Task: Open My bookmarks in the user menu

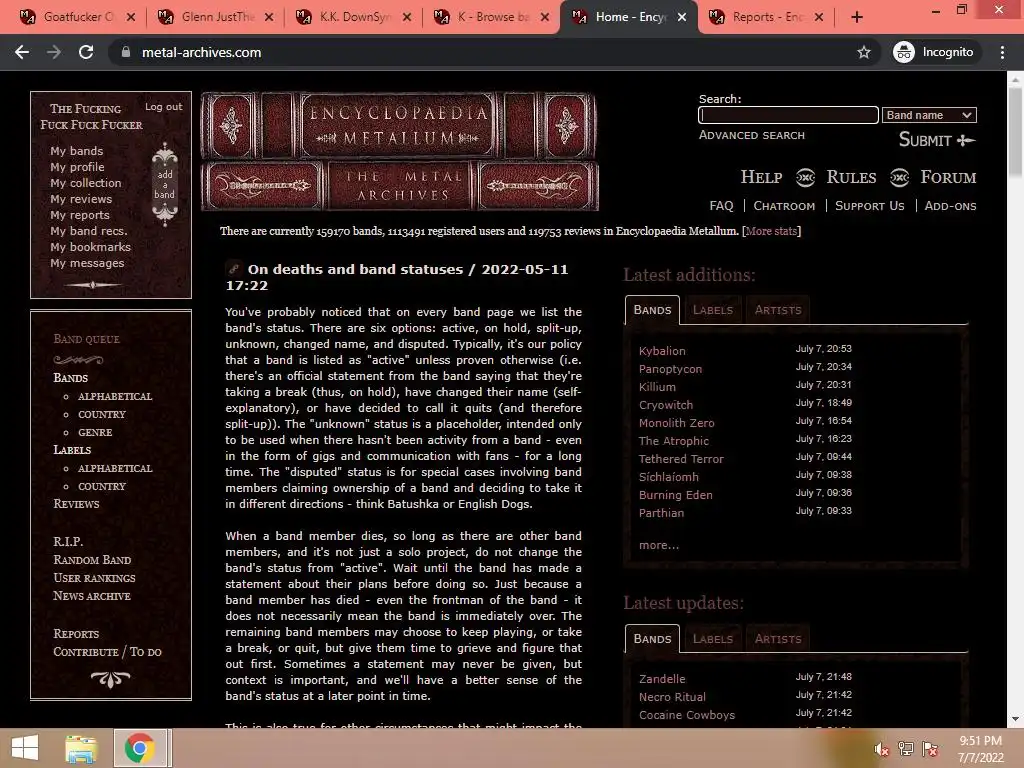Action: (x=90, y=247)
